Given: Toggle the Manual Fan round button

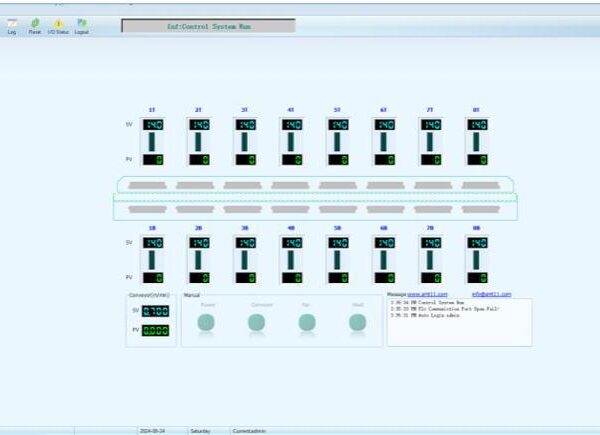Looking at the screenshot, I should coord(307,323).
